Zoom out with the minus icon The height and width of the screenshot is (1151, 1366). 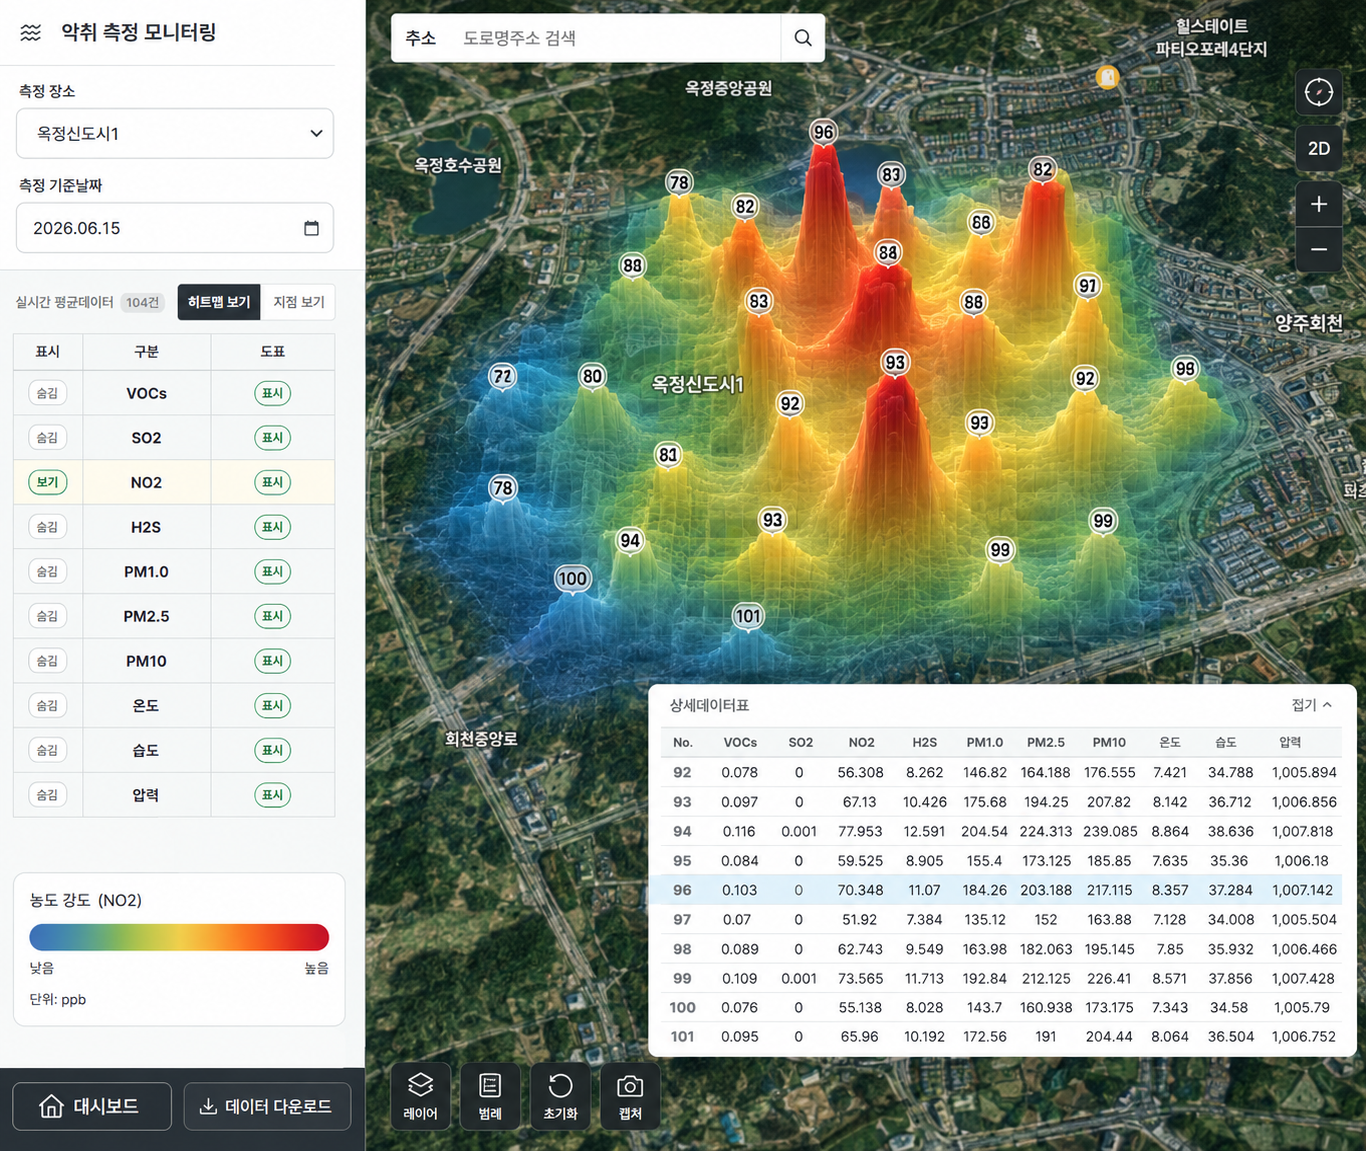1318,250
